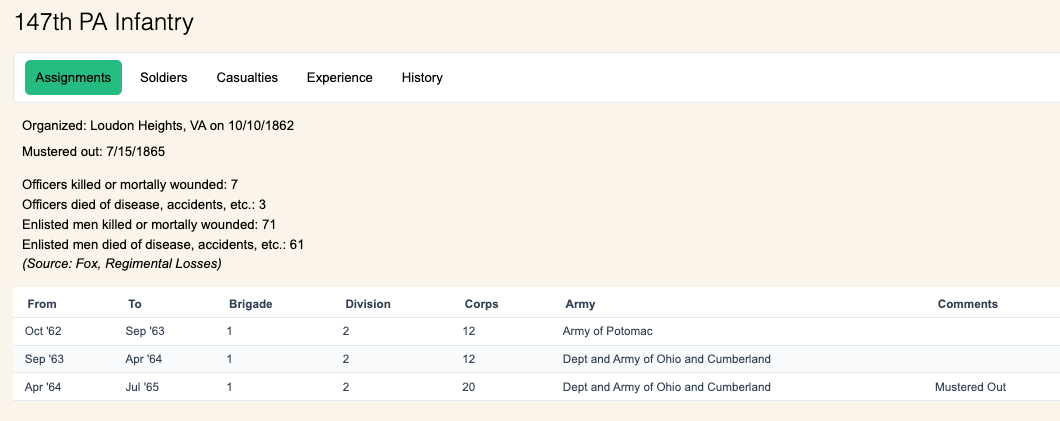Click the Division column header
The image size is (1060, 421).
click(x=367, y=304)
